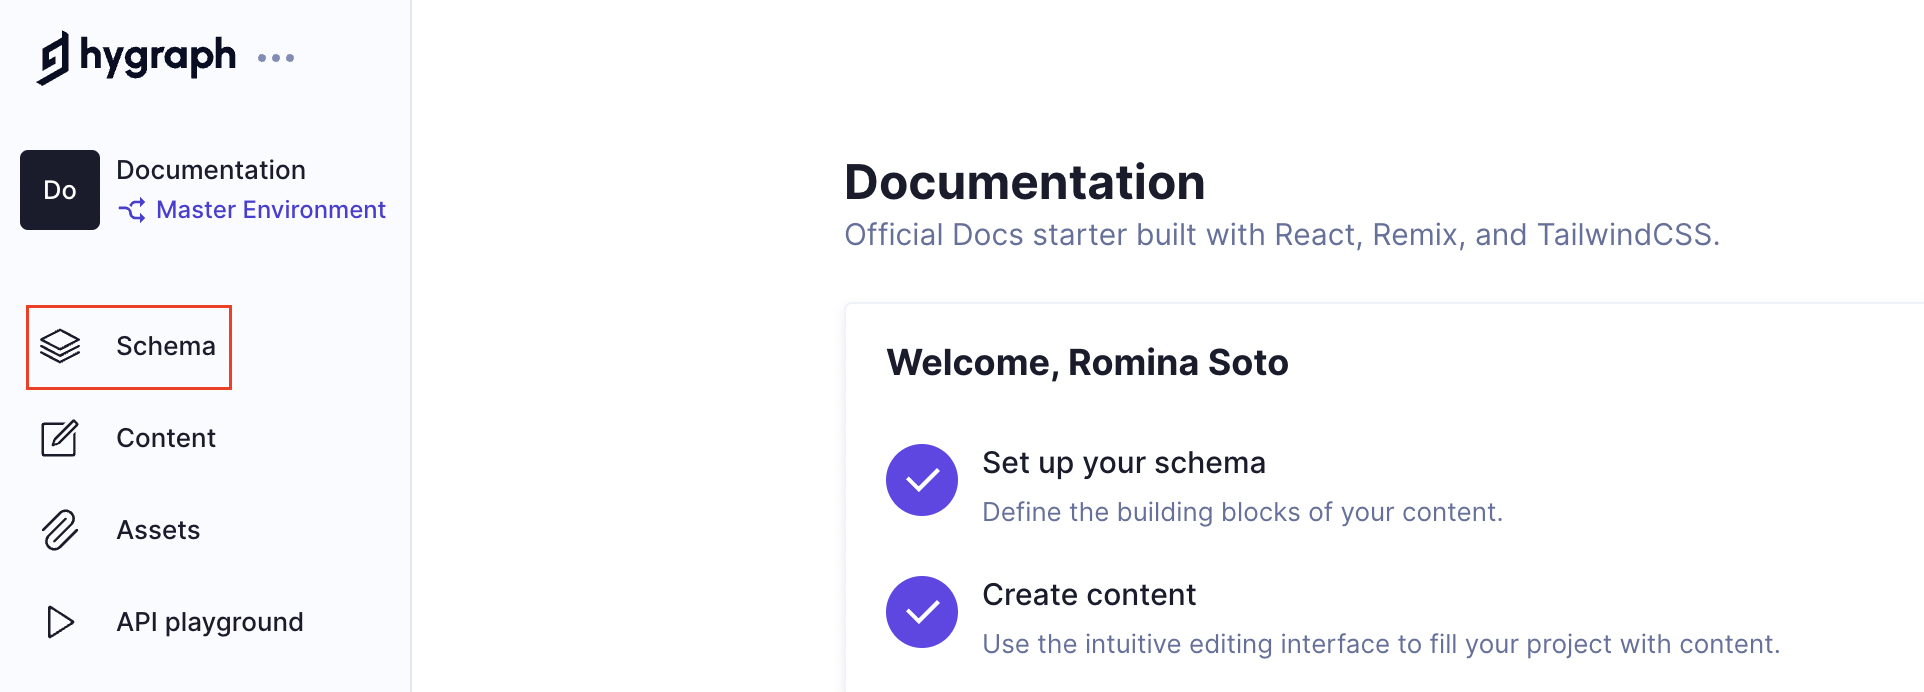Go to the Schema section label
Viewport: 1924px width, 692px height.
coord(166,346)
